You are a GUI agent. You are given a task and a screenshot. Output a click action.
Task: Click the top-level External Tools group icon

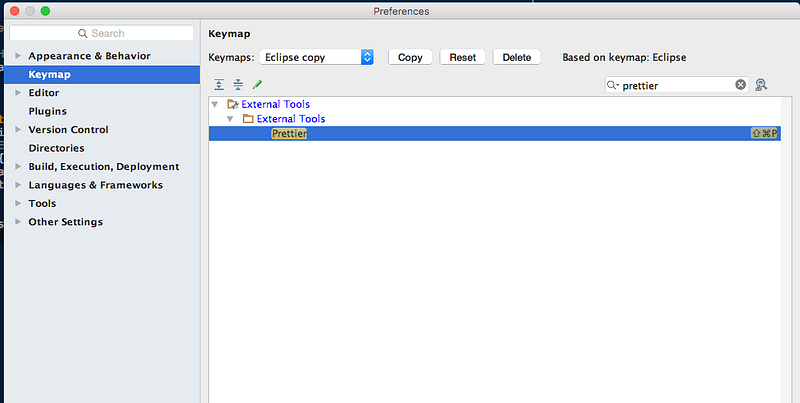(x=233, y=104)
